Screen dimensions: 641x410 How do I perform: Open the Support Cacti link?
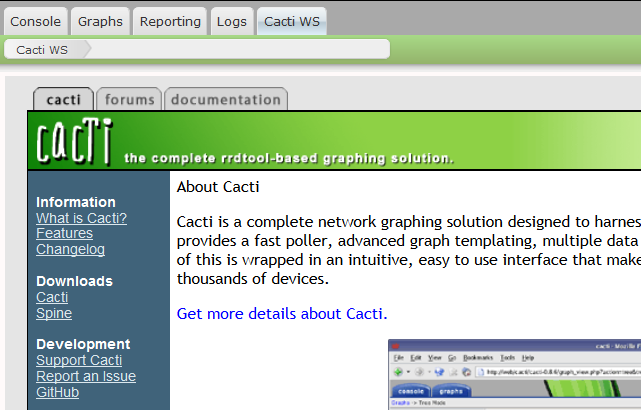tap(79, 360)
